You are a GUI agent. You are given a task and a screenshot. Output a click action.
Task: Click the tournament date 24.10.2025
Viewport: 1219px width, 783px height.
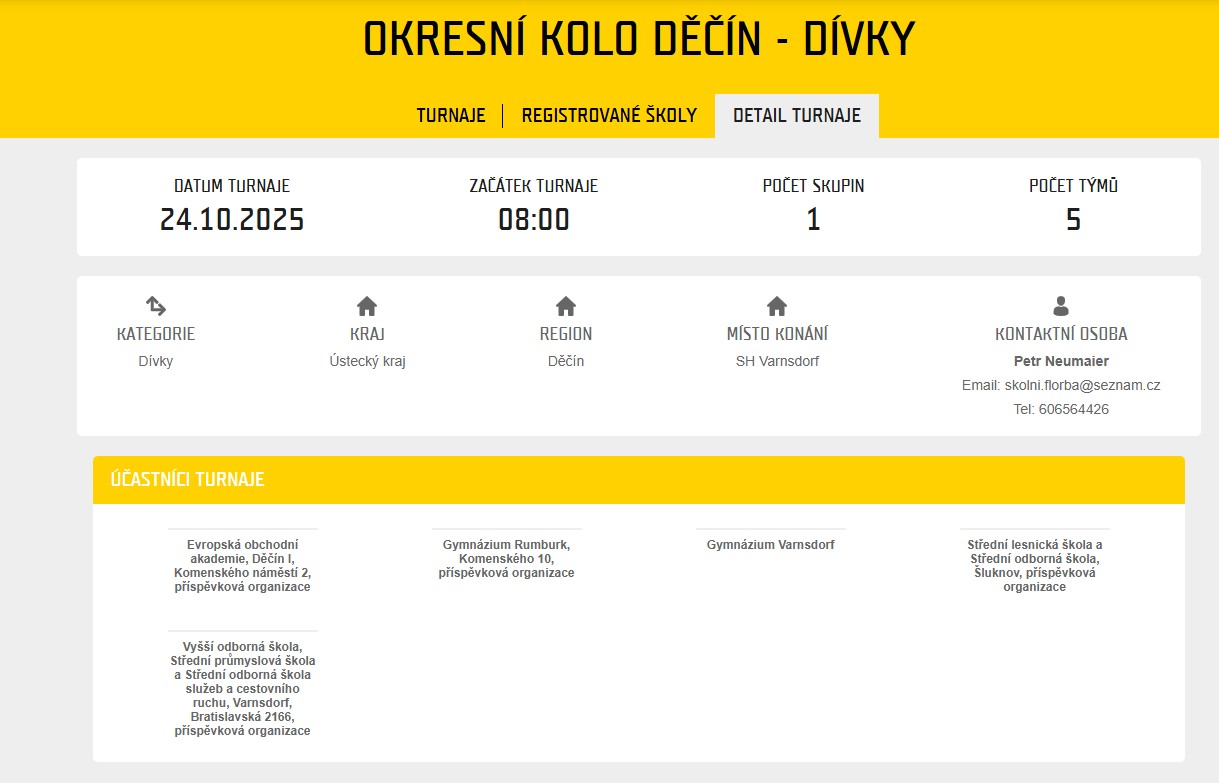(232, 220)
